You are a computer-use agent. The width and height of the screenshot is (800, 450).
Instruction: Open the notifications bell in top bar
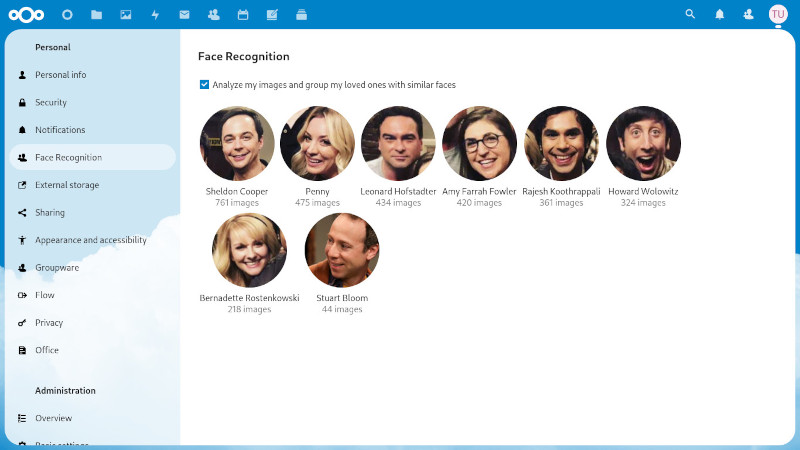pyautogui.click(x=719, y=14)
